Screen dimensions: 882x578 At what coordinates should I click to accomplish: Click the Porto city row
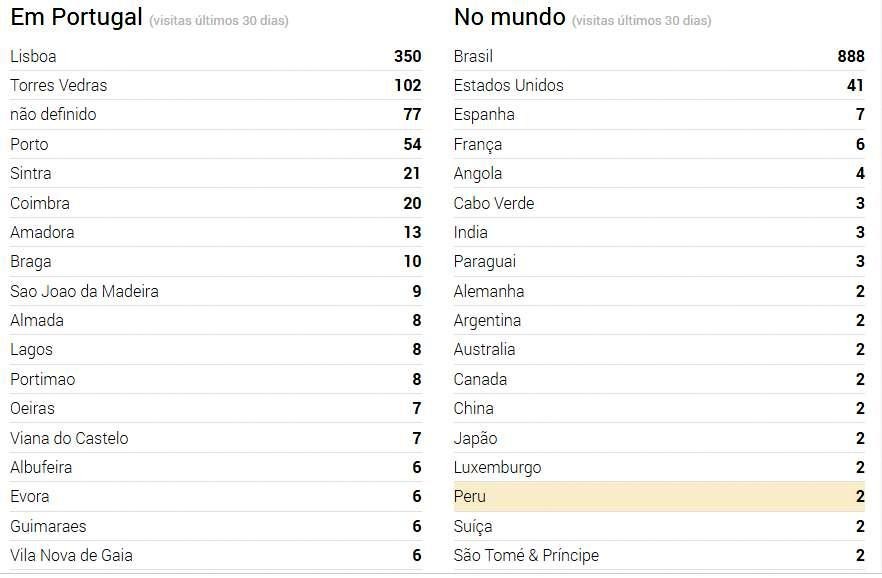(x=29, y=145)
